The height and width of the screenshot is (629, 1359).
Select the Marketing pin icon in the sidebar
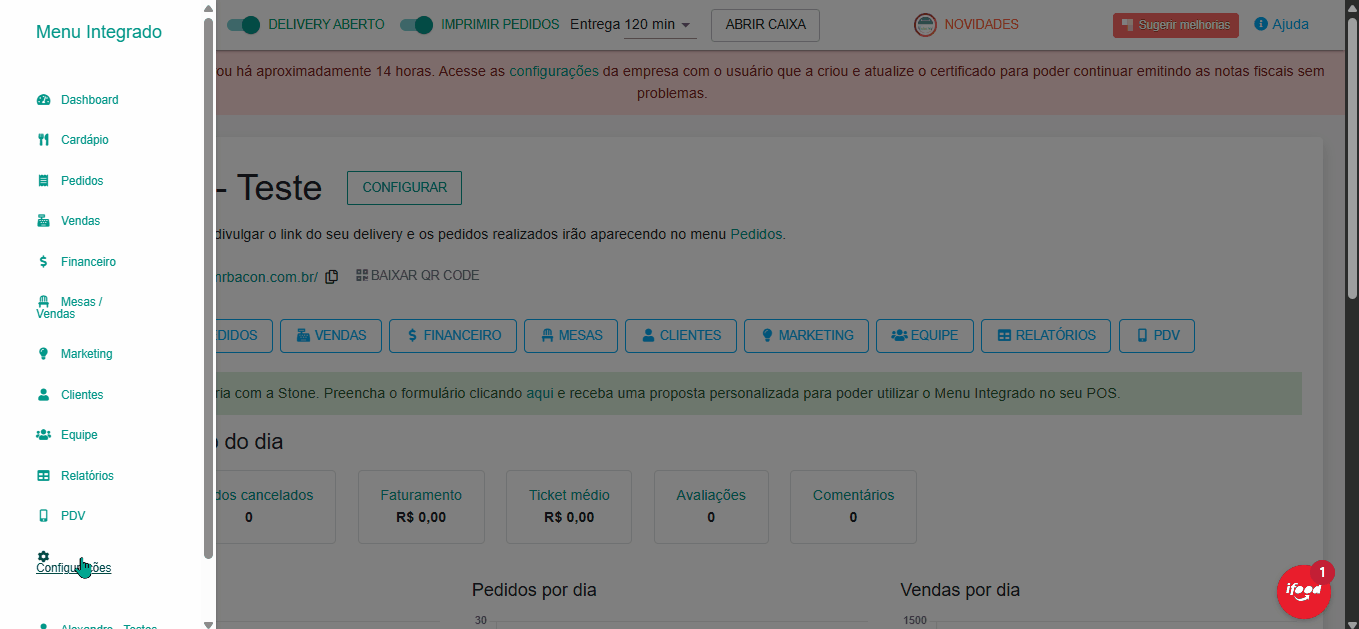pos(43,353)
